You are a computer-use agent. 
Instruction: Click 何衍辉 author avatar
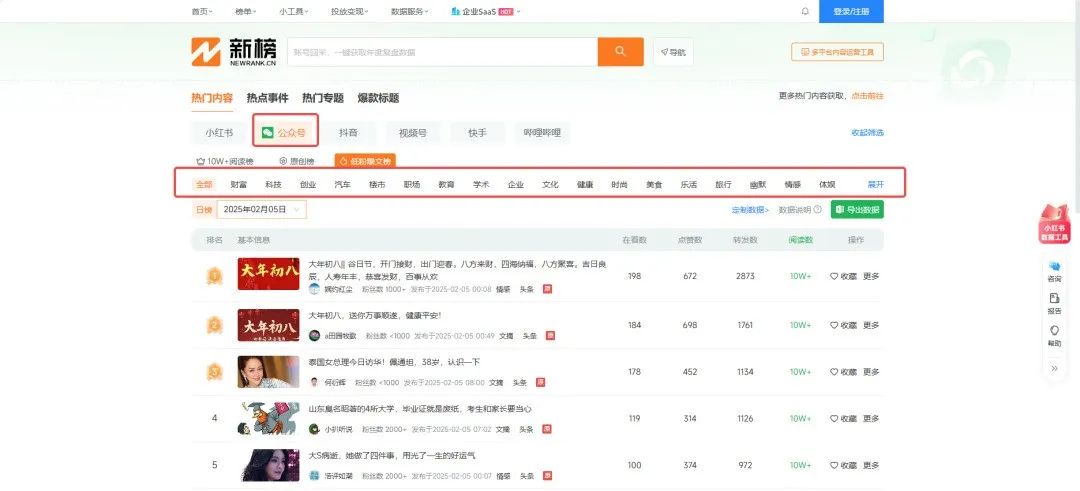pyautogui.click(x=314, y=382)
